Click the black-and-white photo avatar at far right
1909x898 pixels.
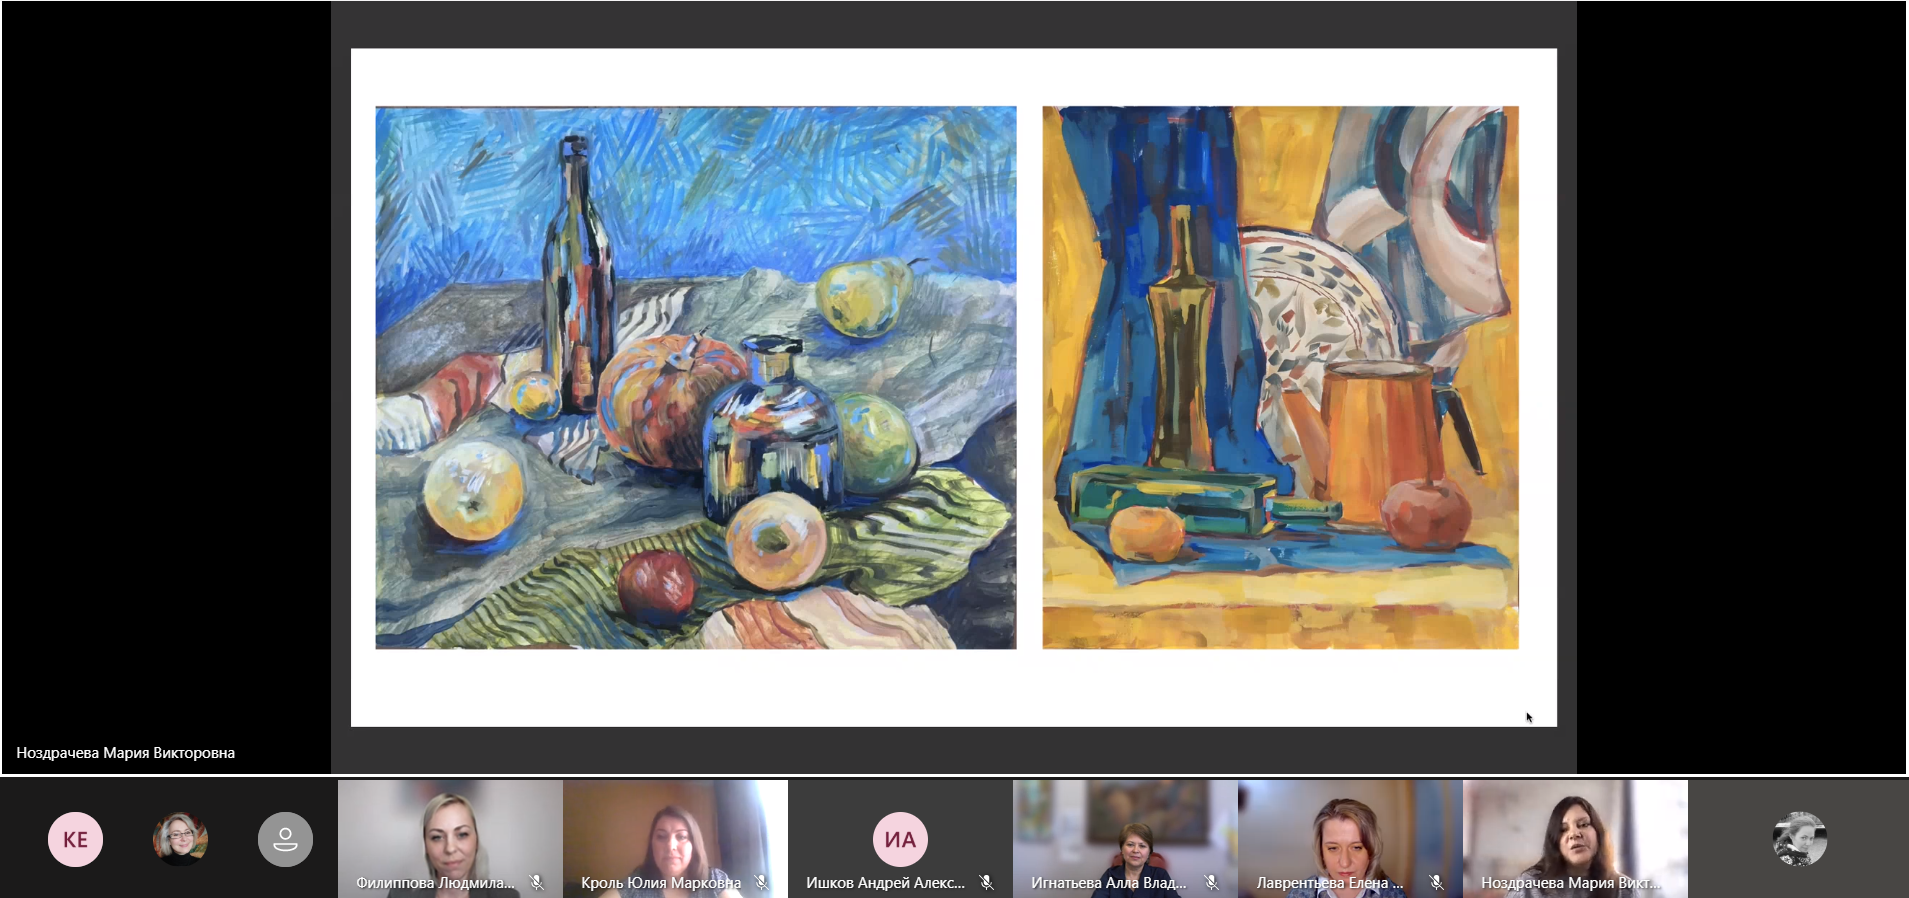(x=1800, y=839)
